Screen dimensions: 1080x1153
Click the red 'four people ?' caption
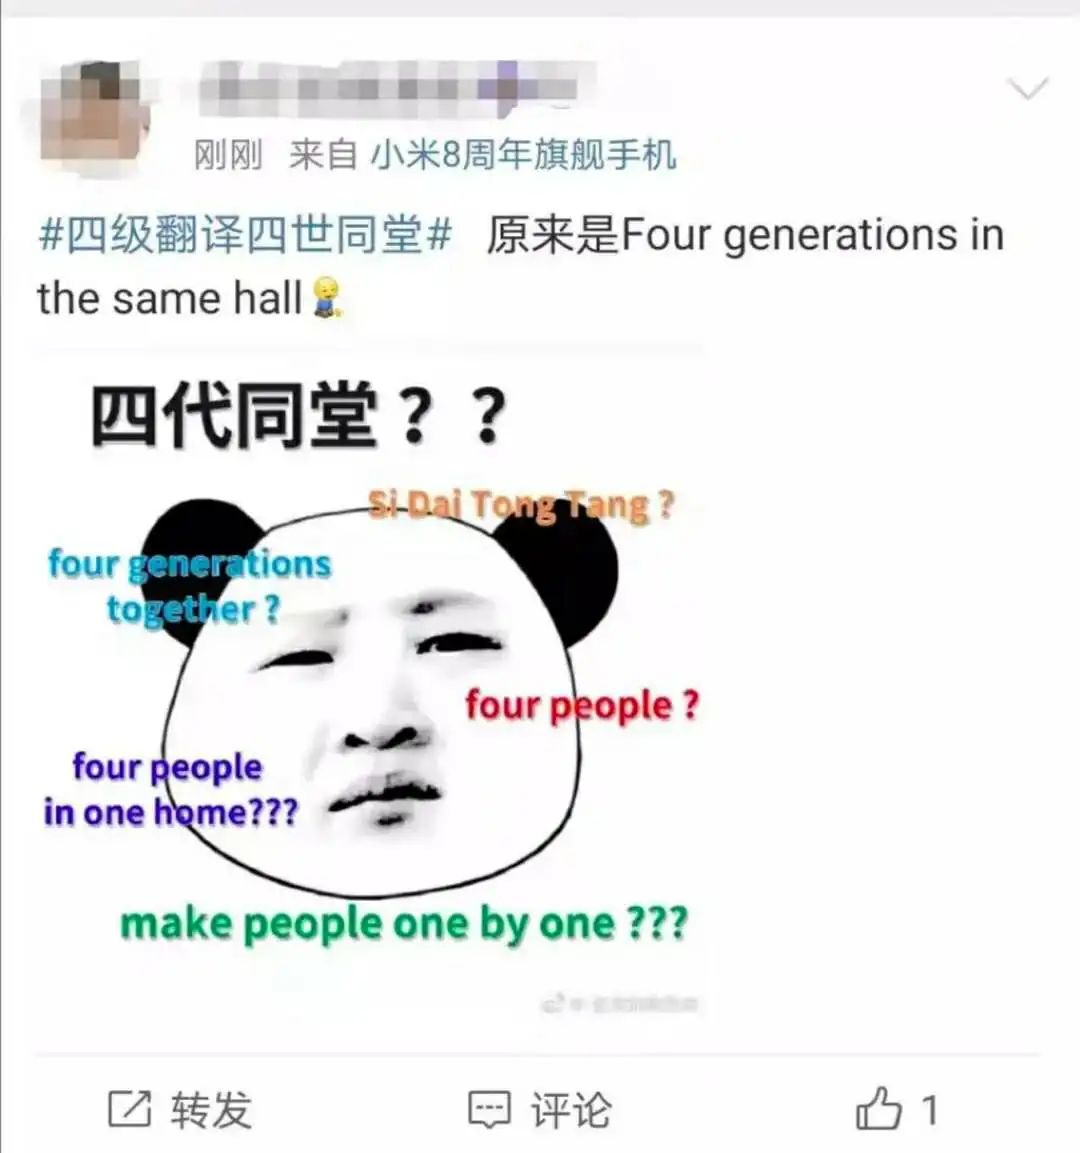[x=582, y=705]
